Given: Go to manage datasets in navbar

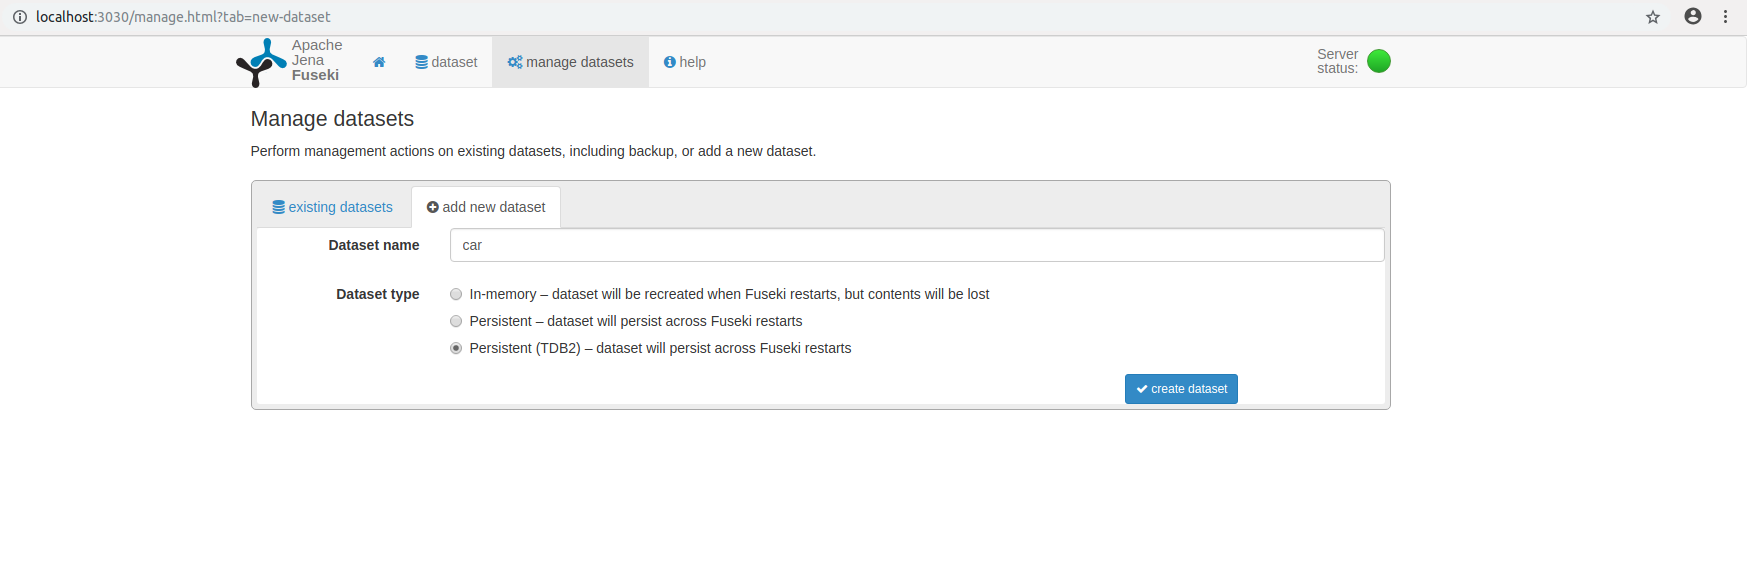Looking at the screenshot, I should pos(570,62).
